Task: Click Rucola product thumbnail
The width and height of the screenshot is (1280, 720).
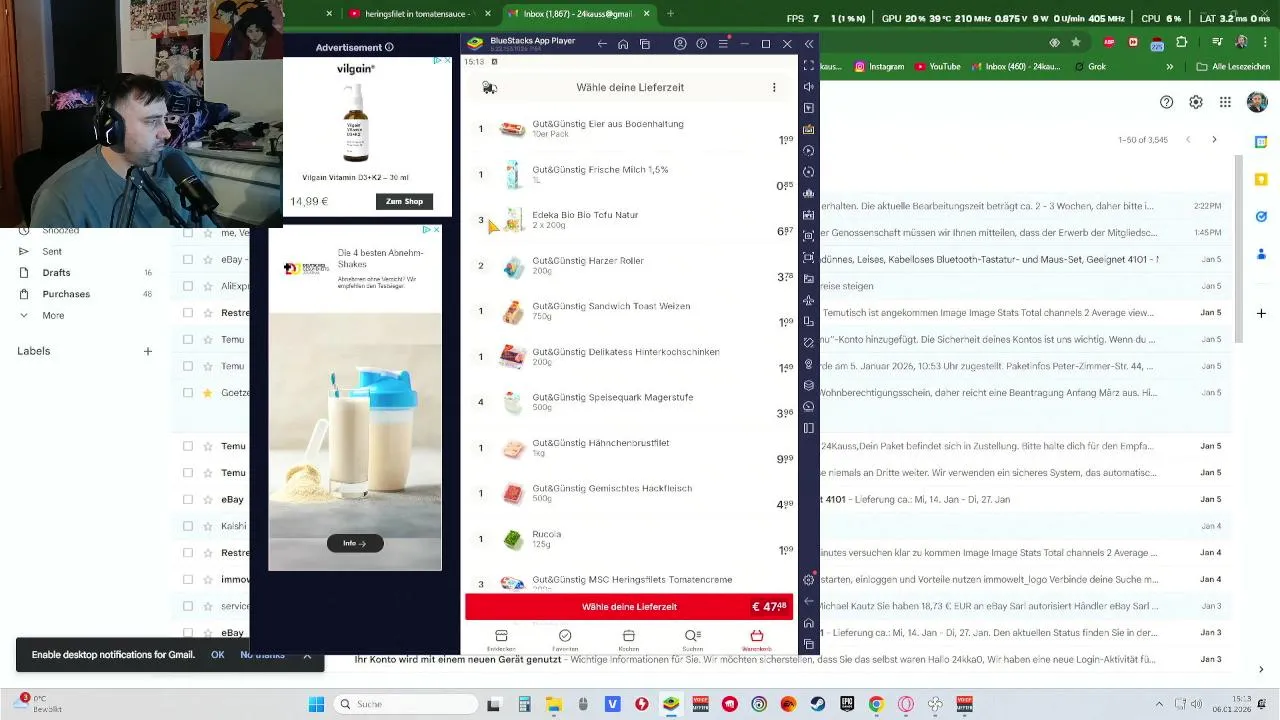Action: [x=513, y=540]
